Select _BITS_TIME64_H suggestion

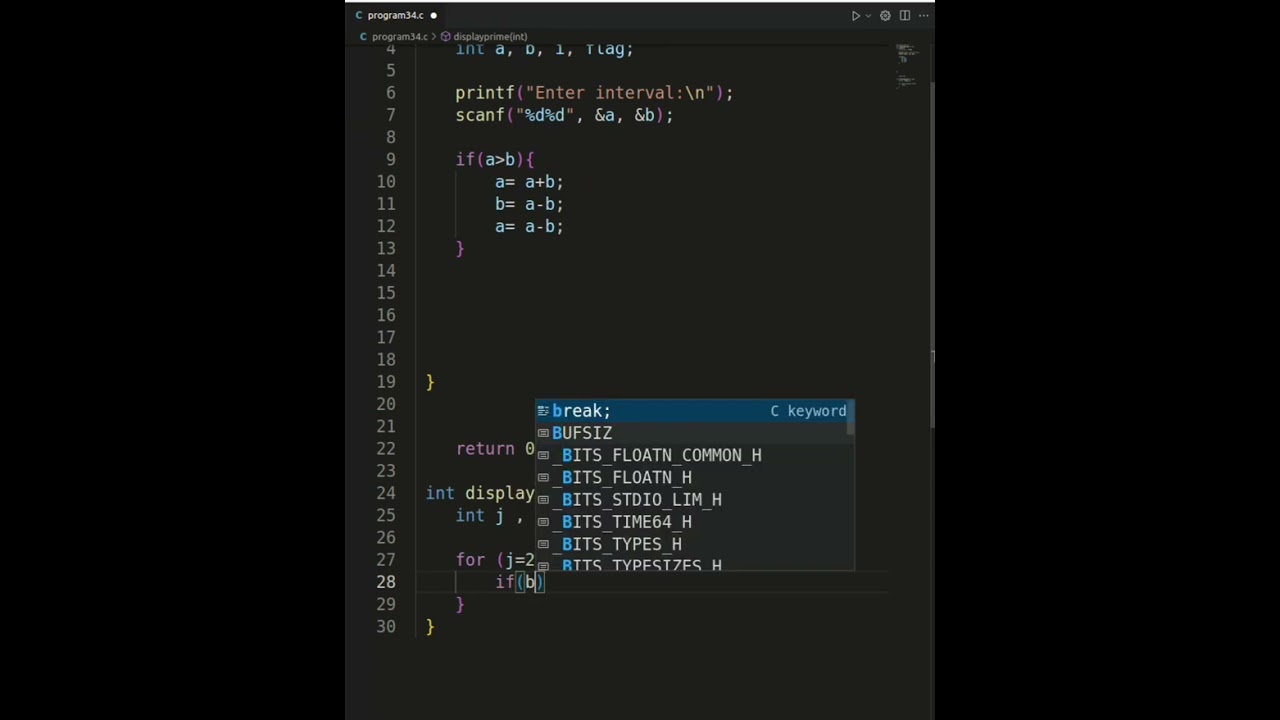(694, 521)
